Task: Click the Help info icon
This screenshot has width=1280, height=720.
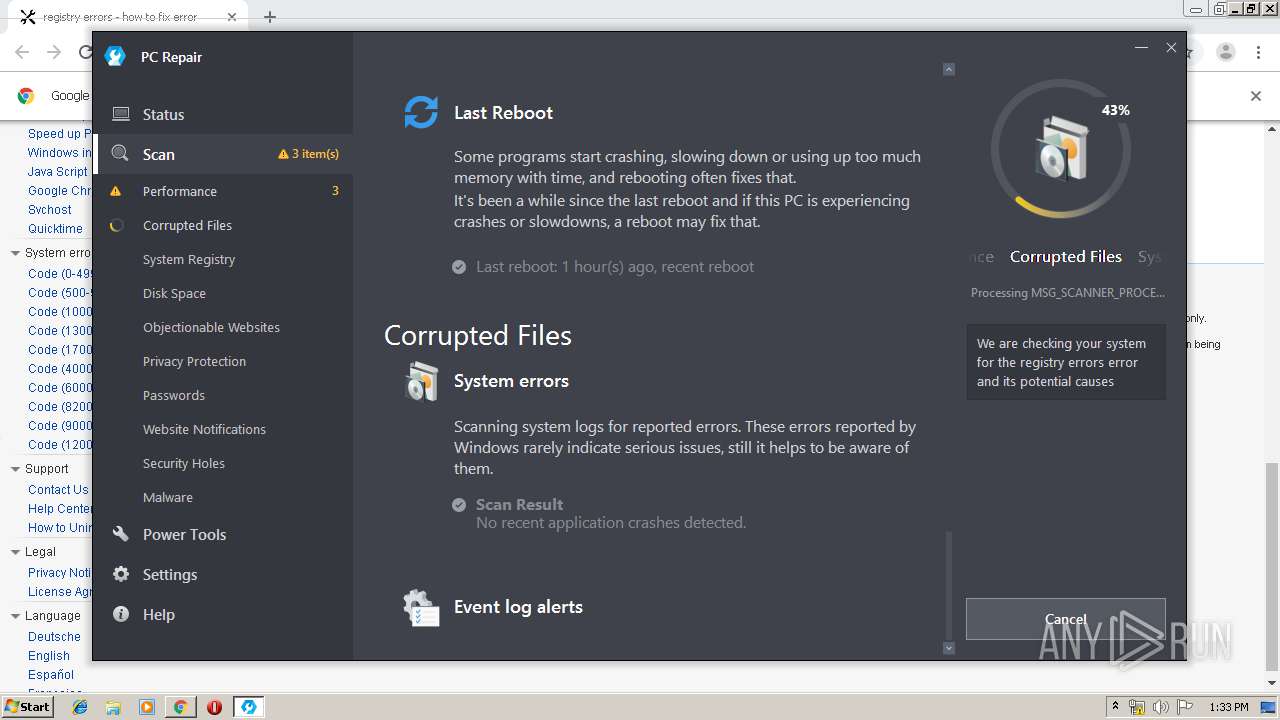Action: (121, 614)
